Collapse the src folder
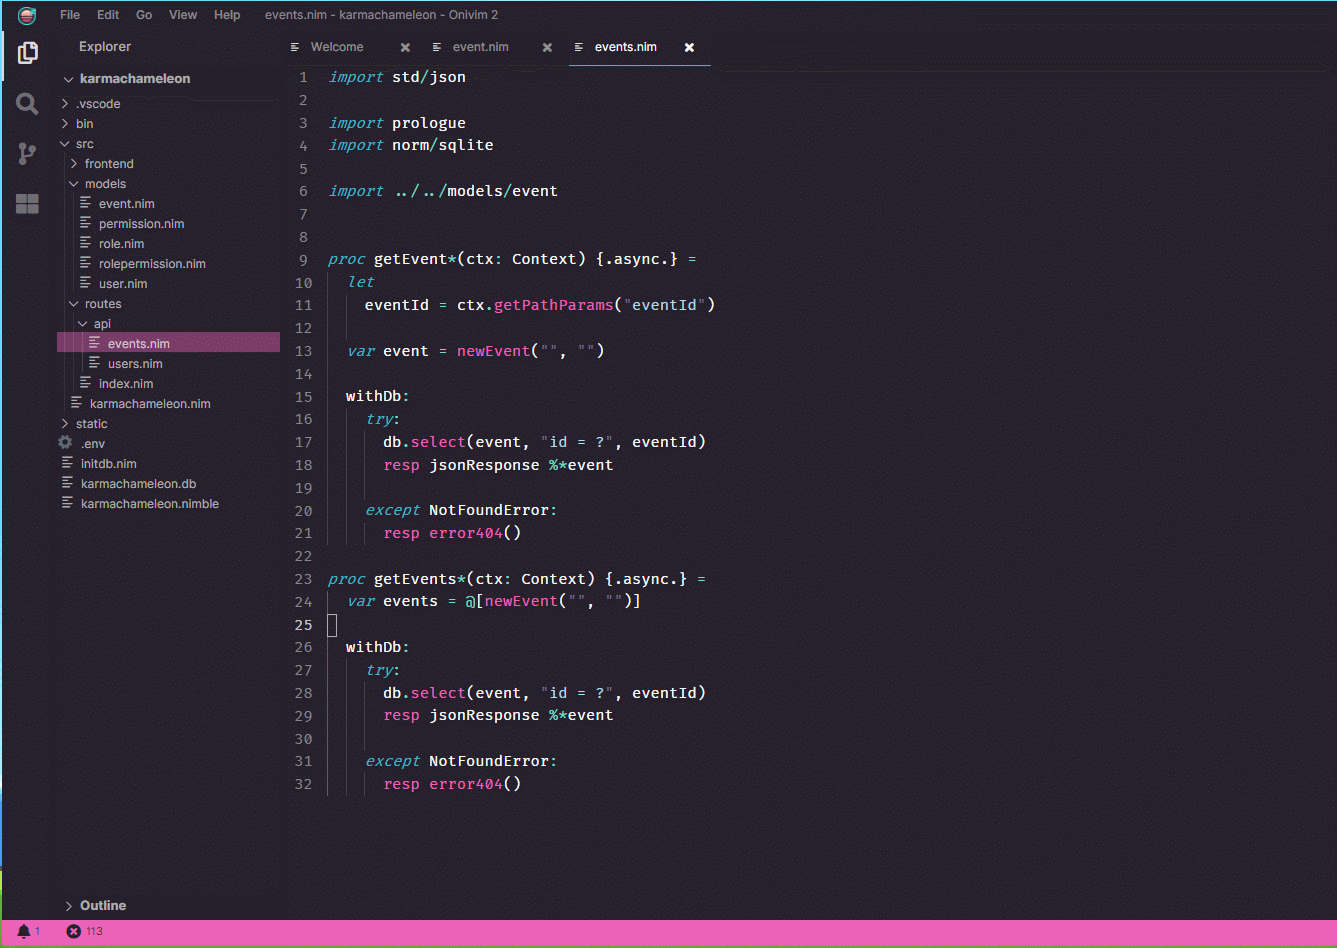 (x=65, y=144)
